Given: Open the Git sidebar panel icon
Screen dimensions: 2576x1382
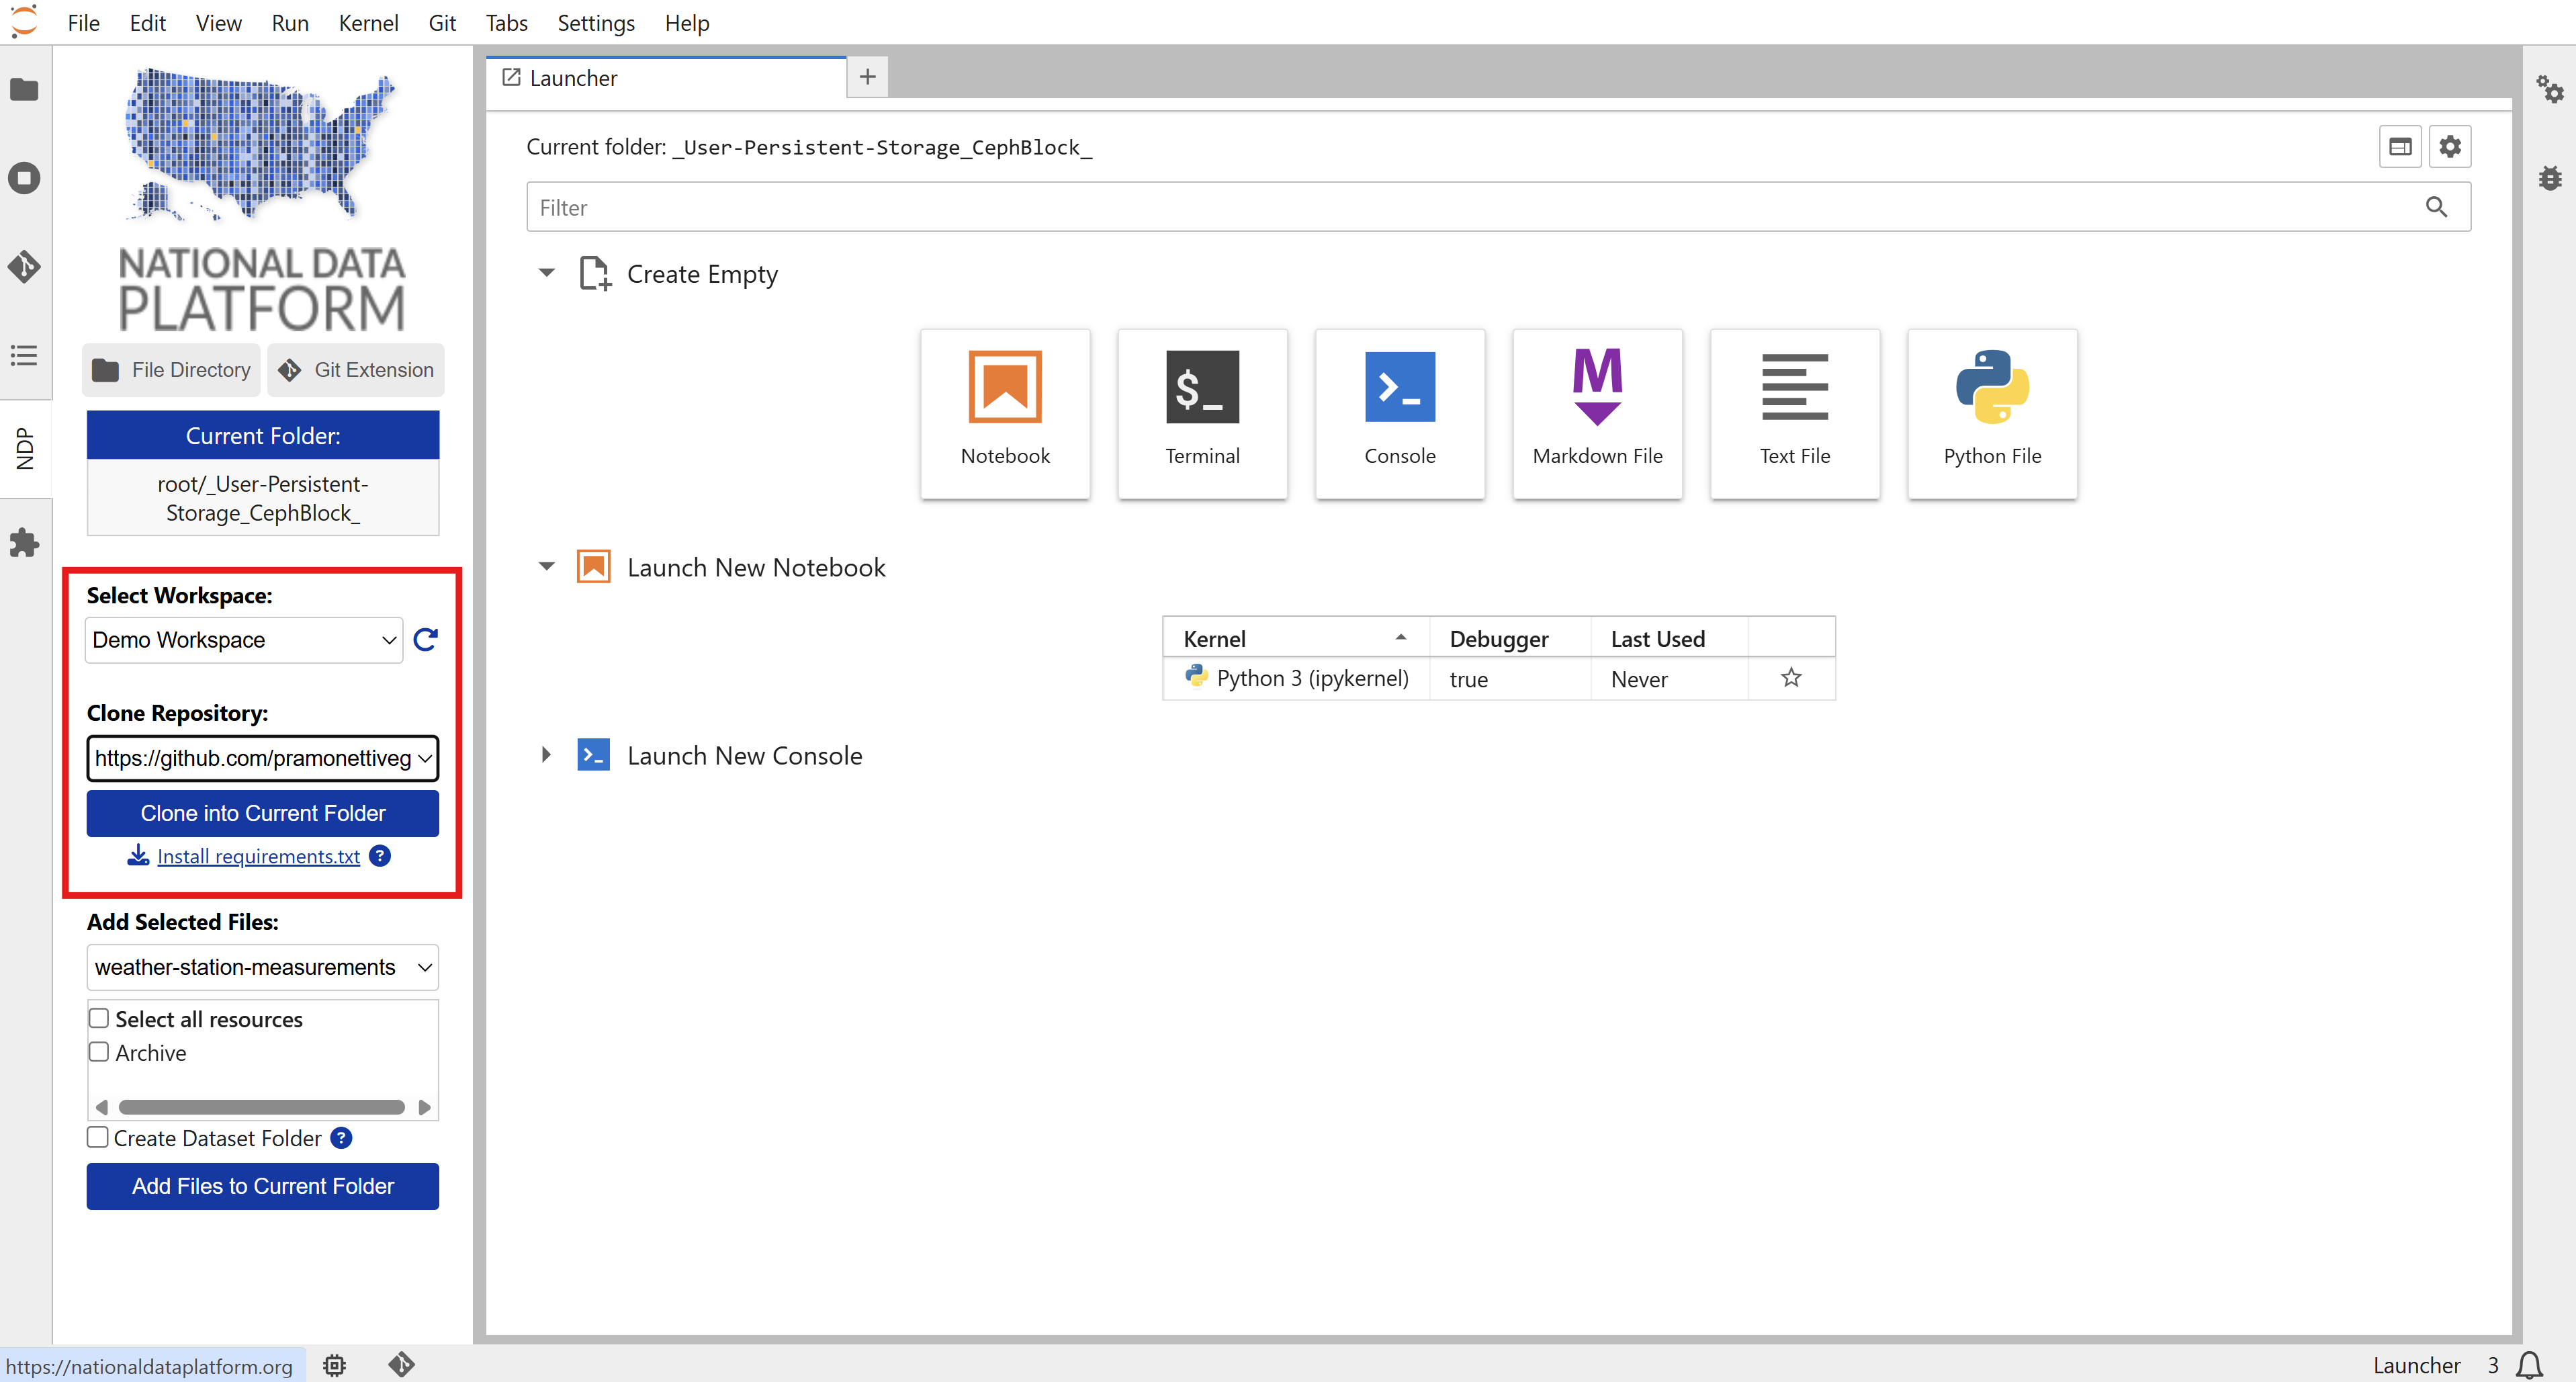Looking at the screenshot, I should [x=24, y=267].
